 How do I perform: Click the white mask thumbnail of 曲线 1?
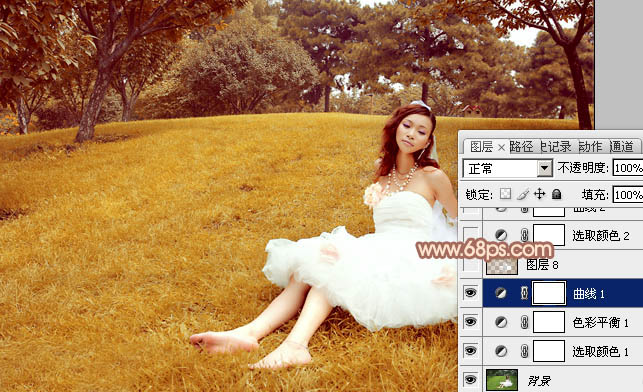(549, 293)
